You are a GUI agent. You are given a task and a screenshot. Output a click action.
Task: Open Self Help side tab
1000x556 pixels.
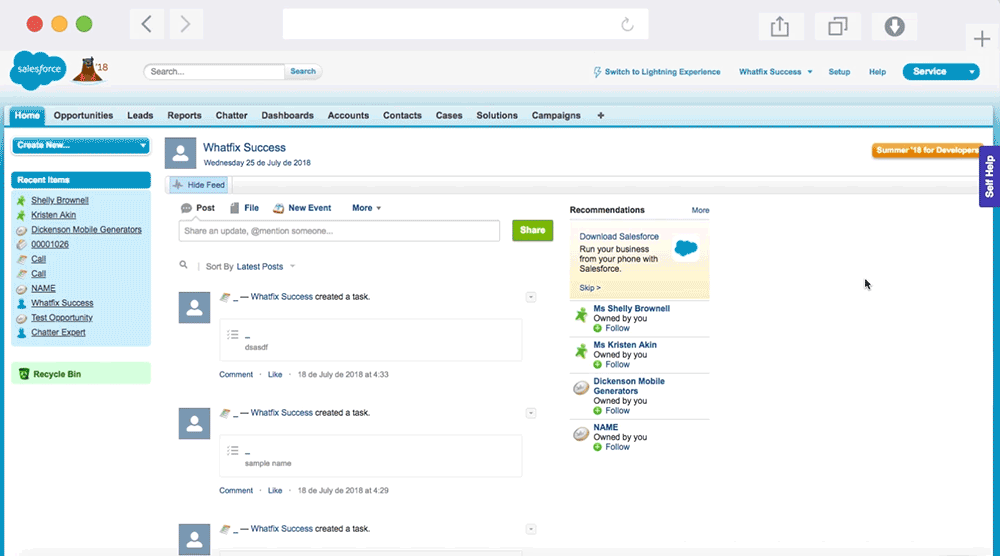point(989,177)
